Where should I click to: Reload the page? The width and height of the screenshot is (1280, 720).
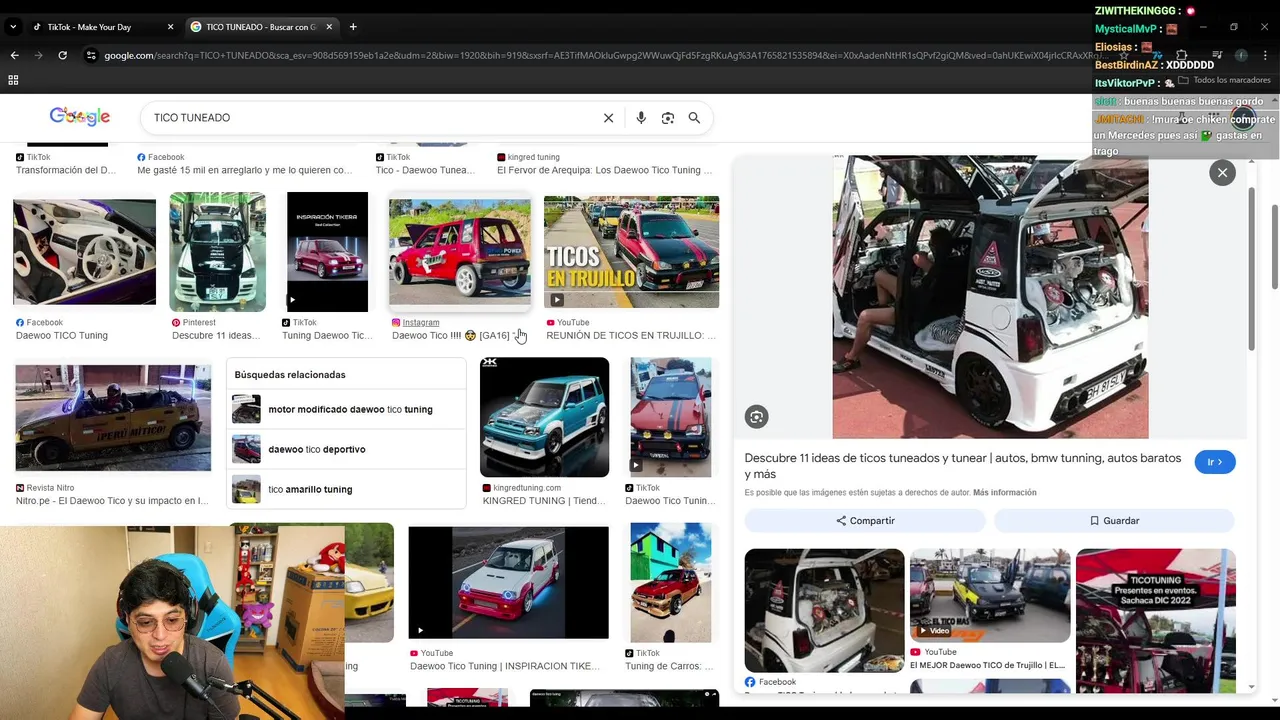click(62, 55)
